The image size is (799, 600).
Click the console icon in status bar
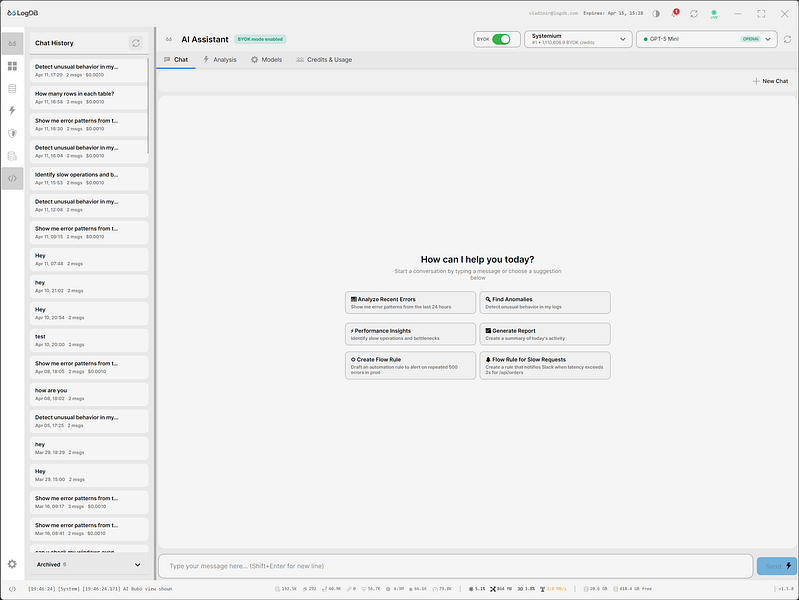(12, 589)
